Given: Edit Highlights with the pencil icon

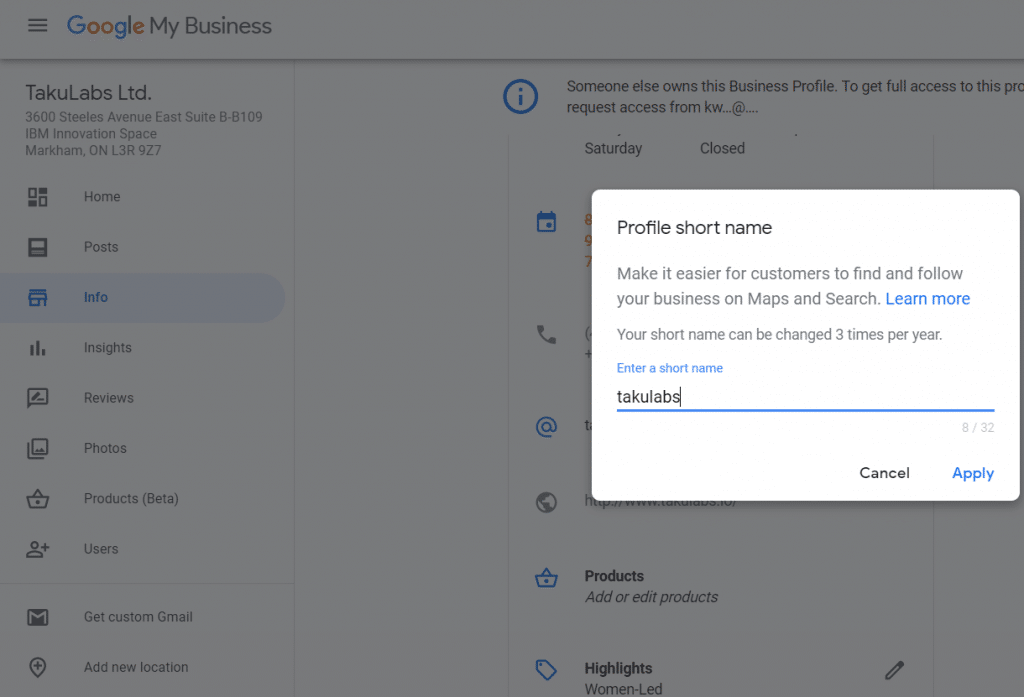Looking at the screenshot, I should [894, 670].
